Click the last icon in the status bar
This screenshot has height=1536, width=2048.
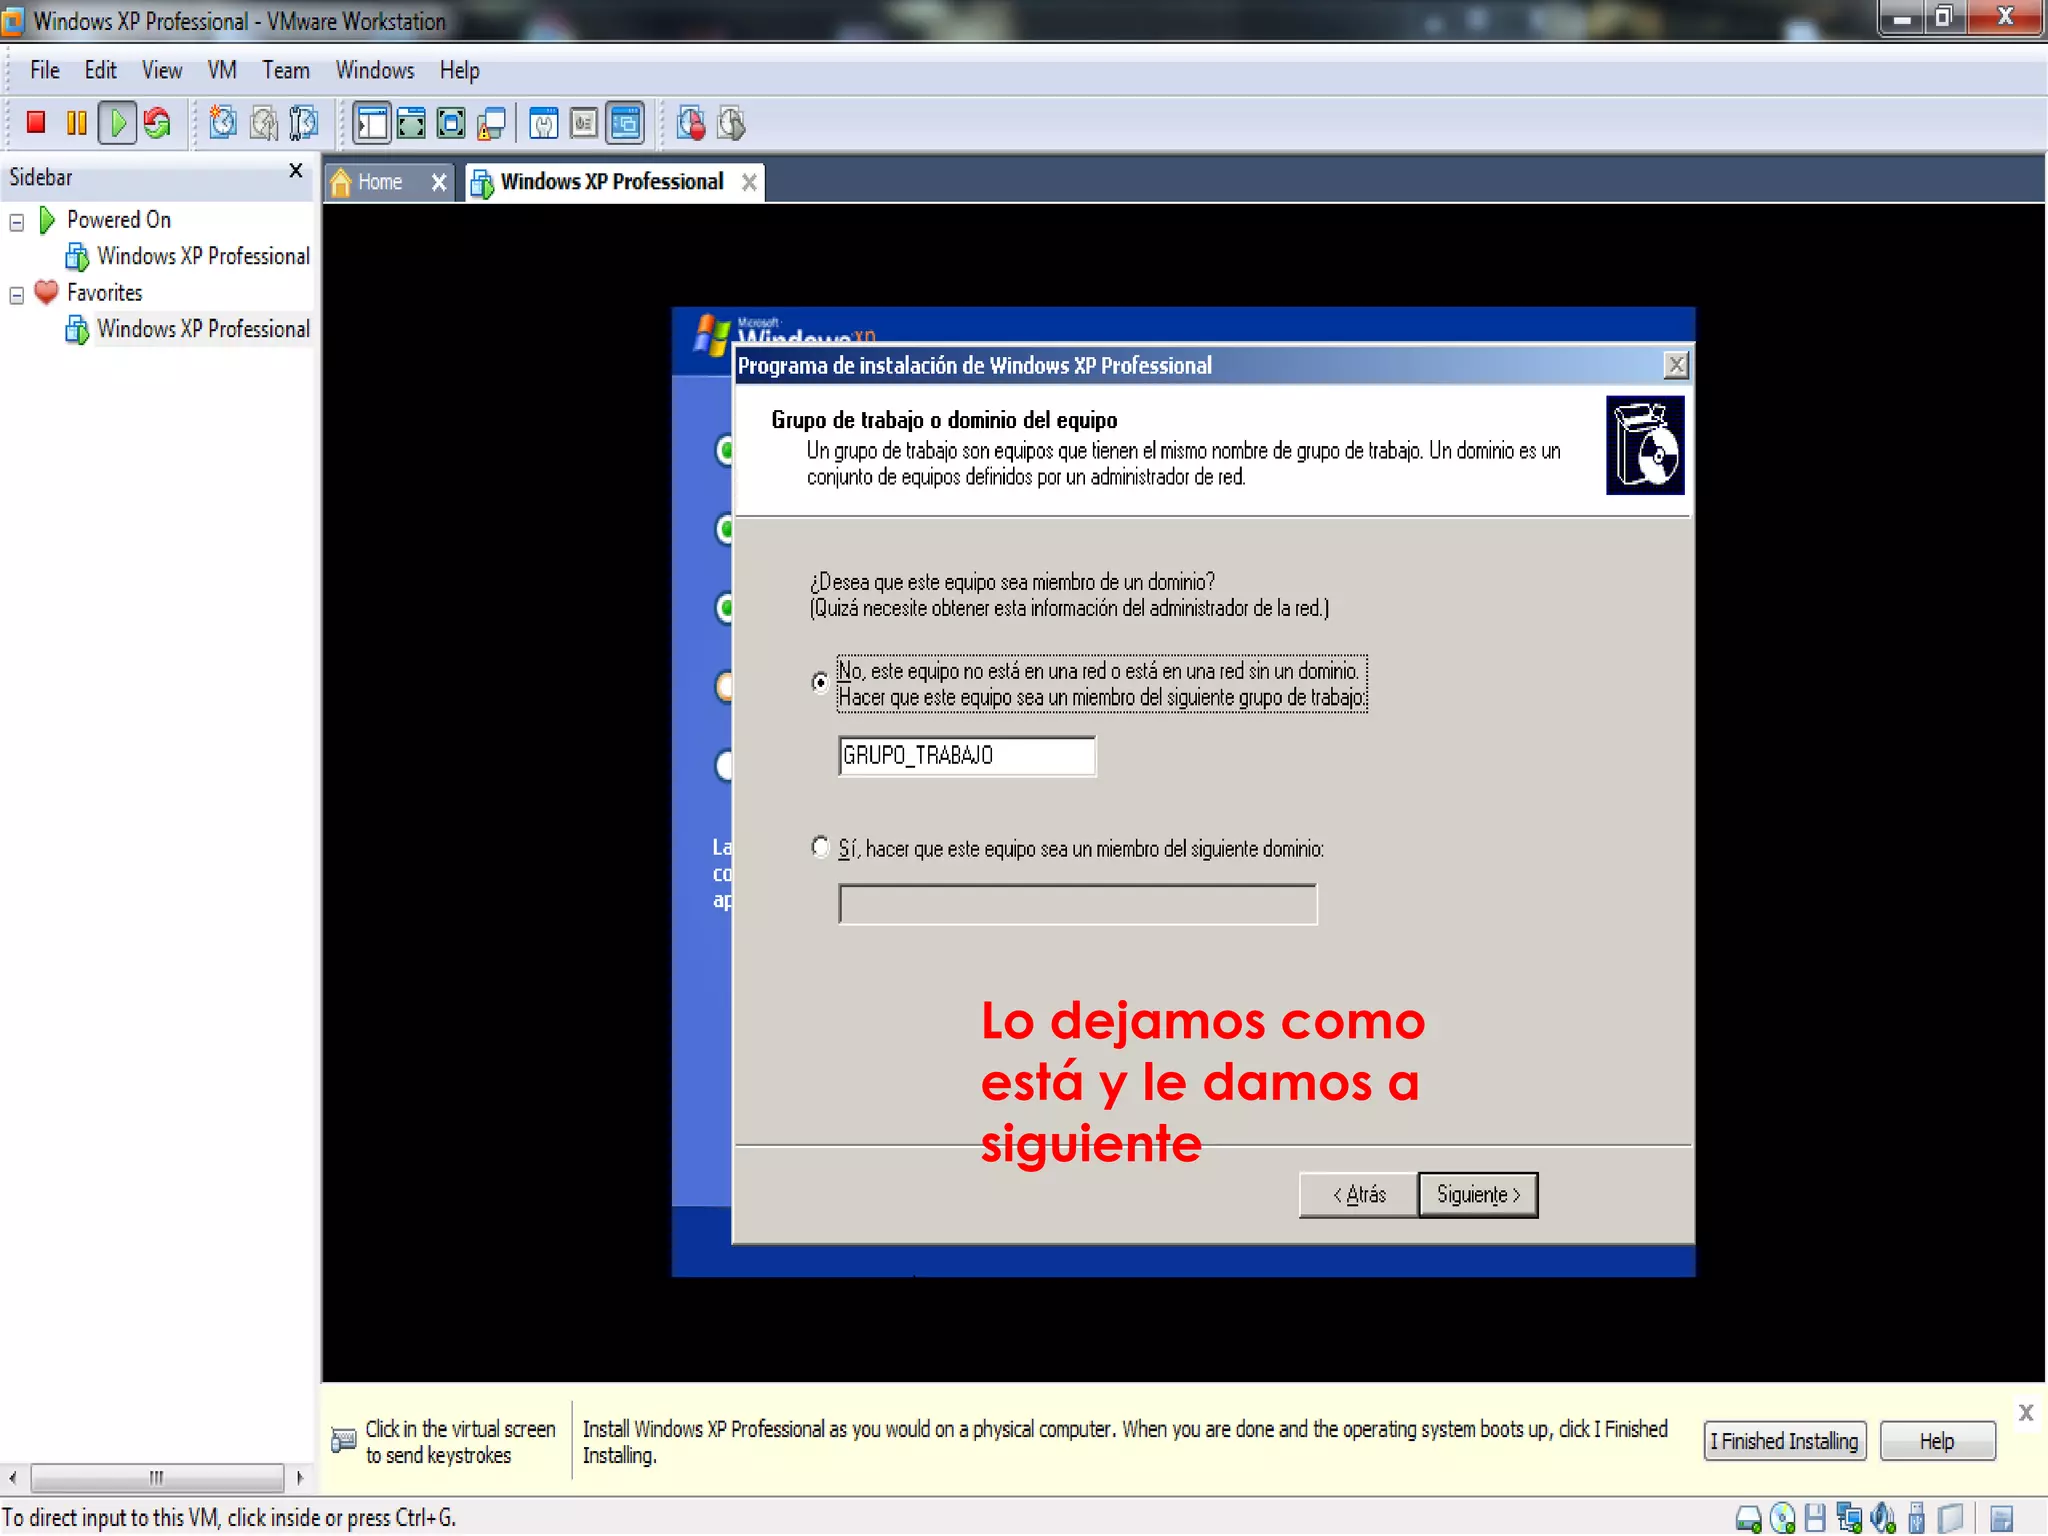2002,1519
